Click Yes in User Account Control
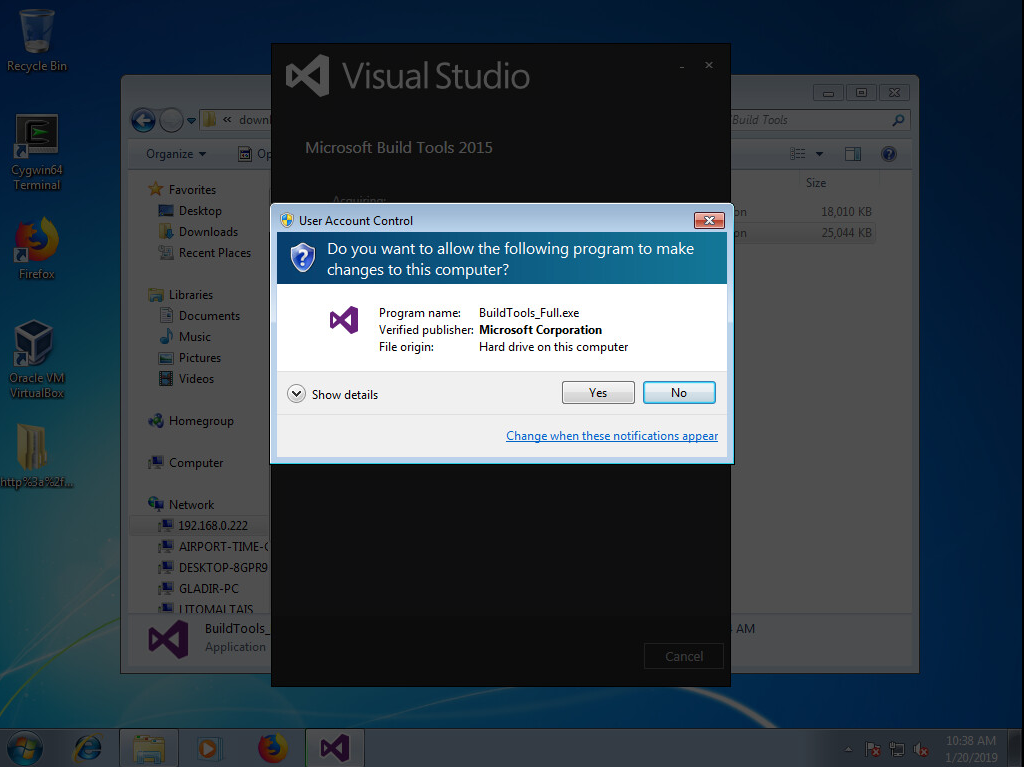Image resolution: width=1024 pixels, height=767 pixels. [598, 393]
